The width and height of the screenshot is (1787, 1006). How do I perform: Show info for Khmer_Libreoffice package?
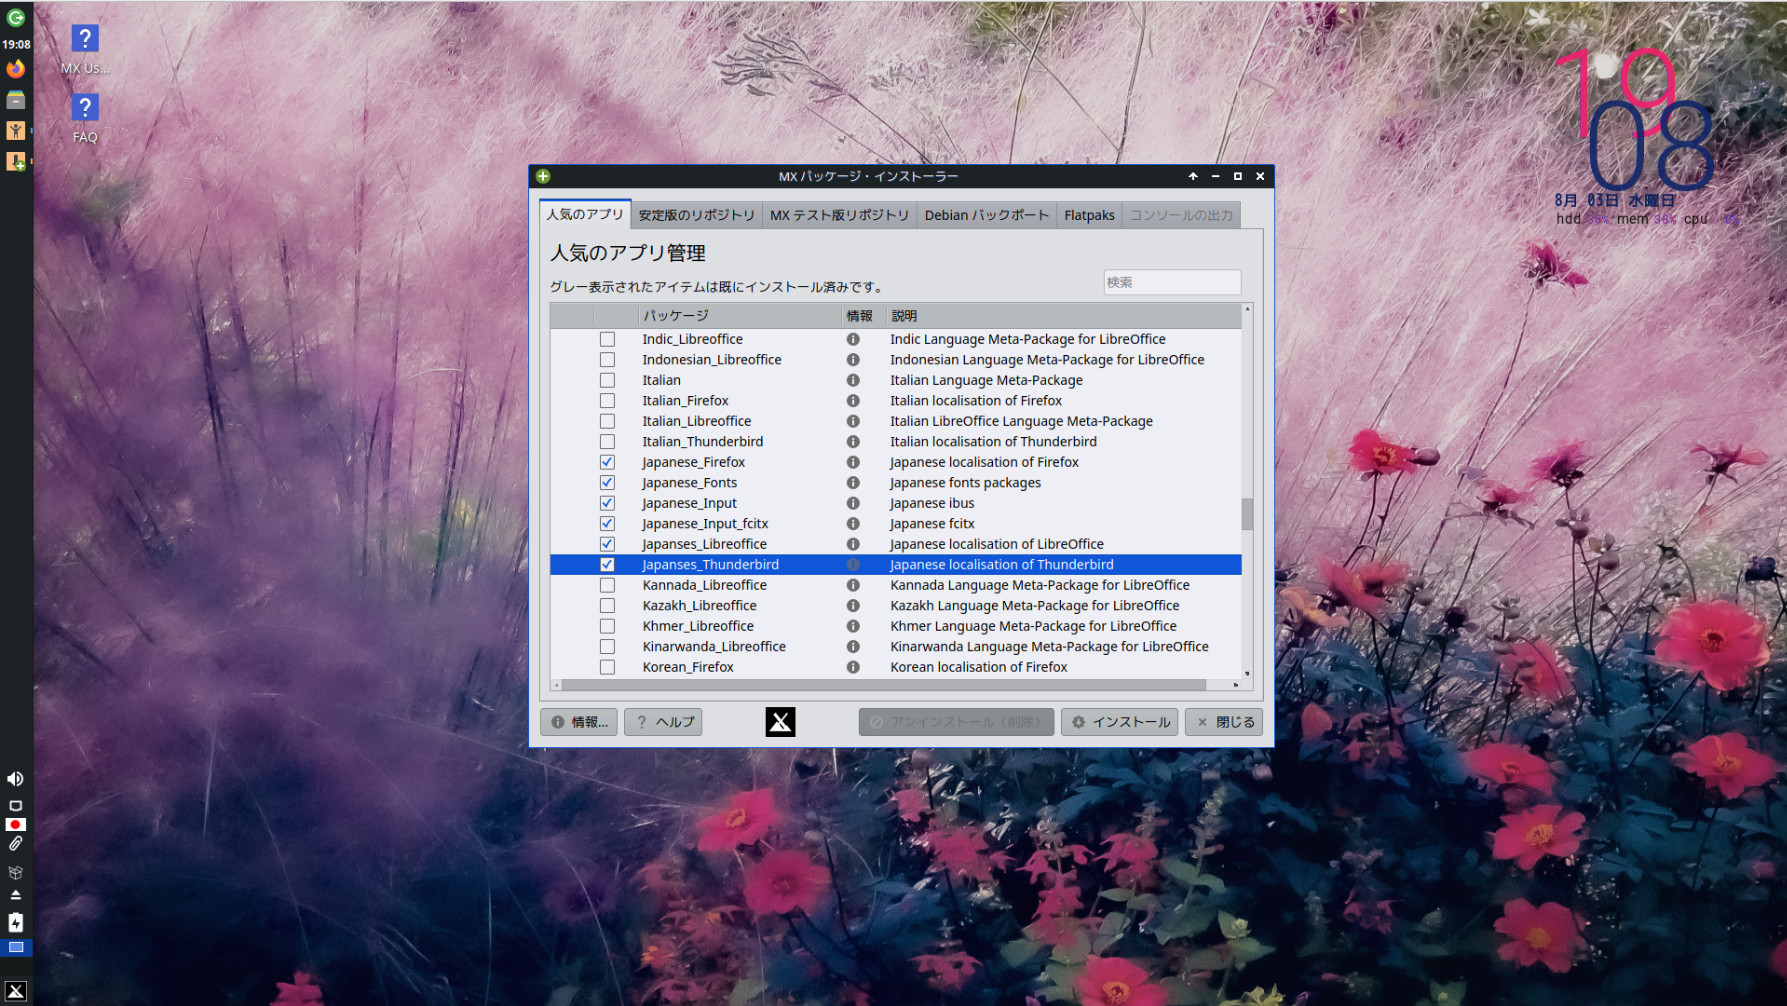point(853,626)
